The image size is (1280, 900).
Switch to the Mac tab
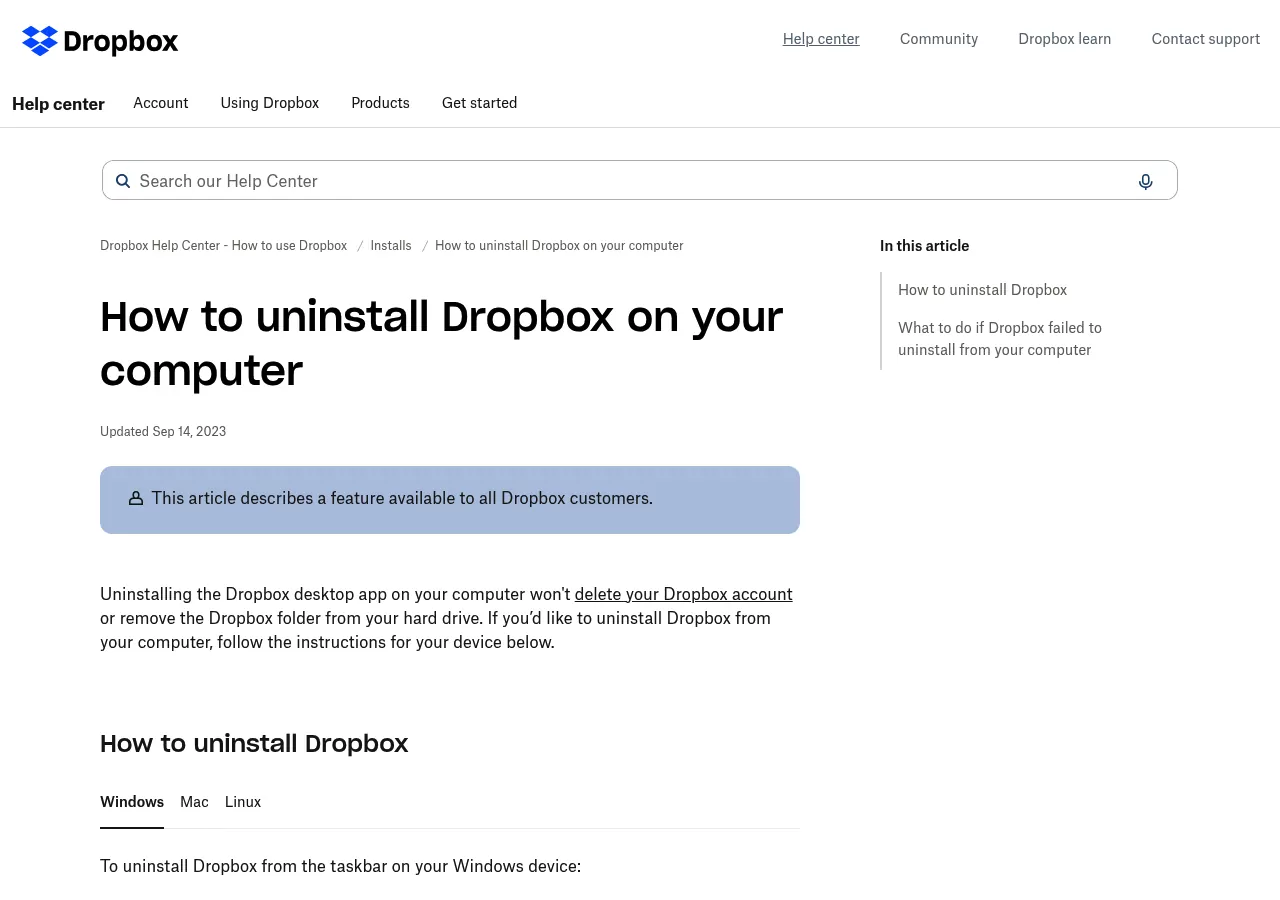(194, 802)
